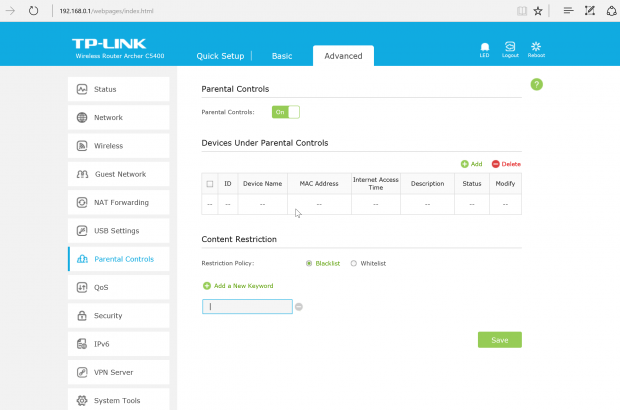
Task: Open the green help question mark
Action: (x=536, y=84)
